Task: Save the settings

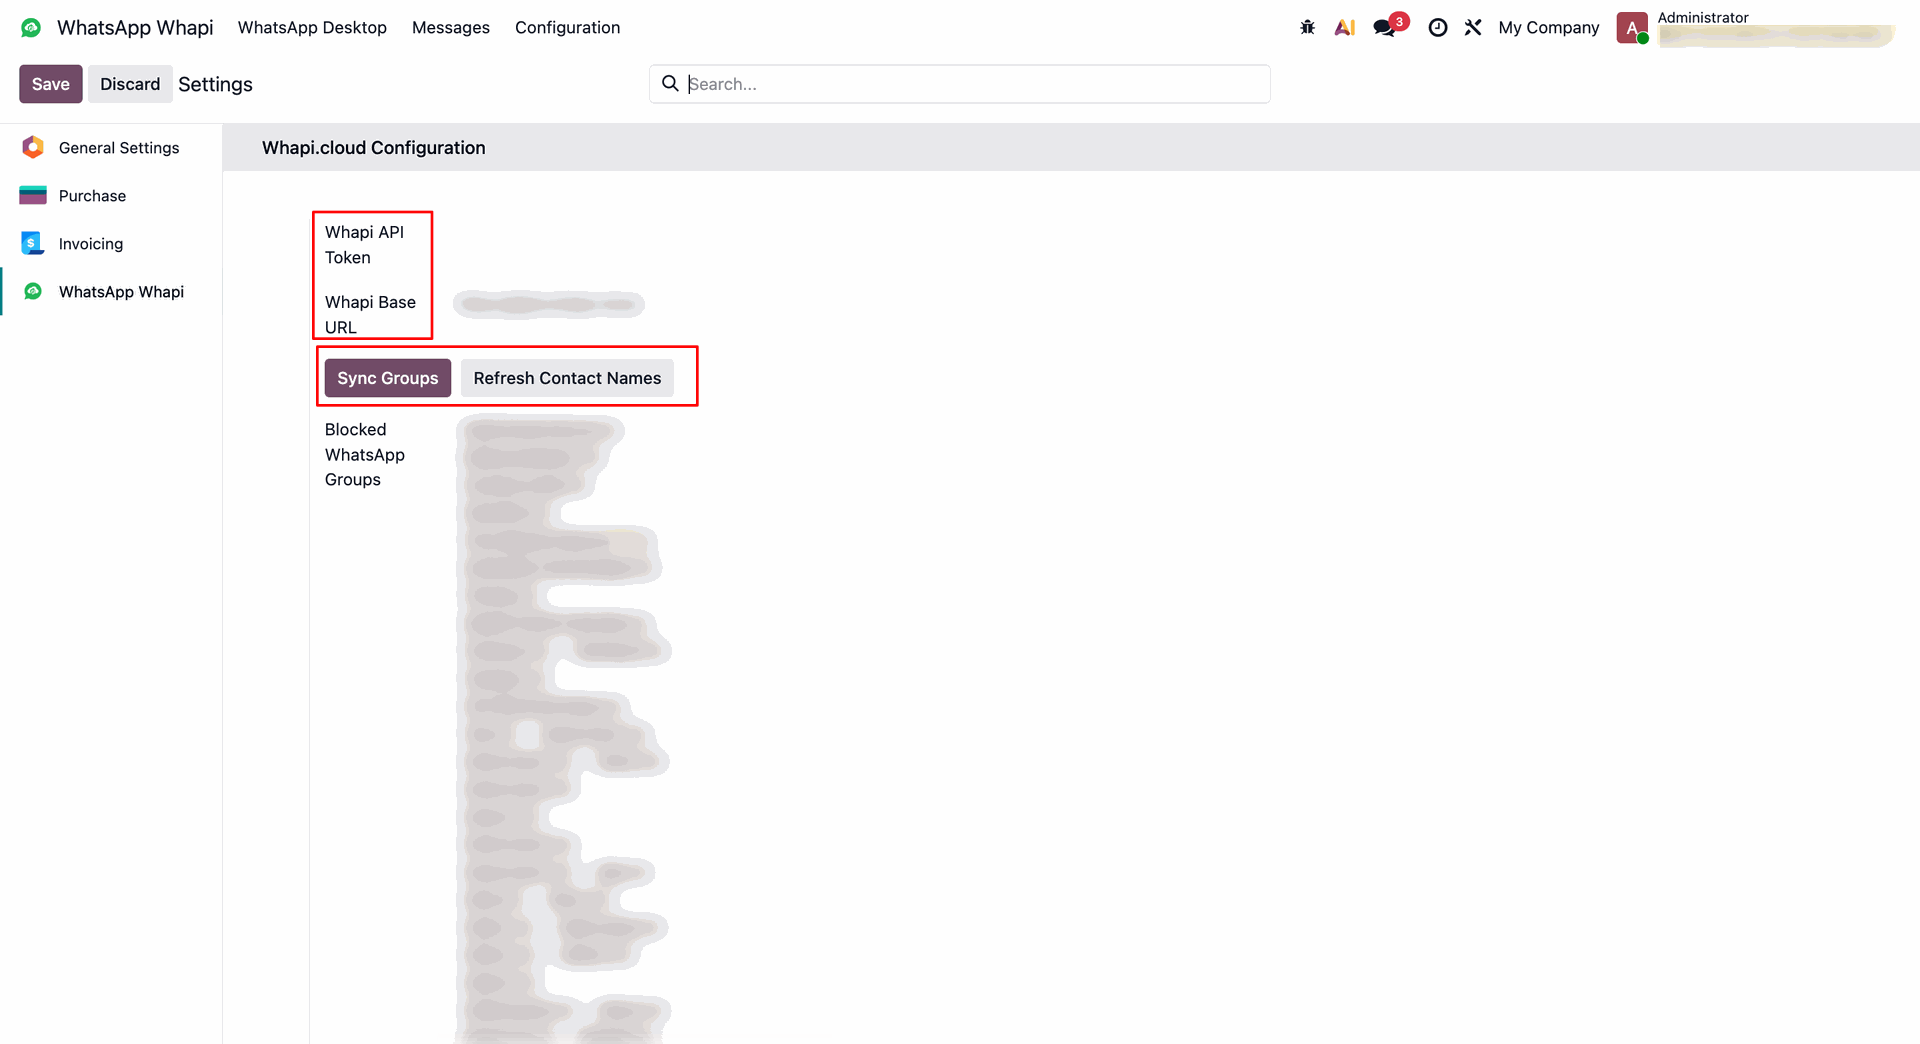Action: coord(51,84)
